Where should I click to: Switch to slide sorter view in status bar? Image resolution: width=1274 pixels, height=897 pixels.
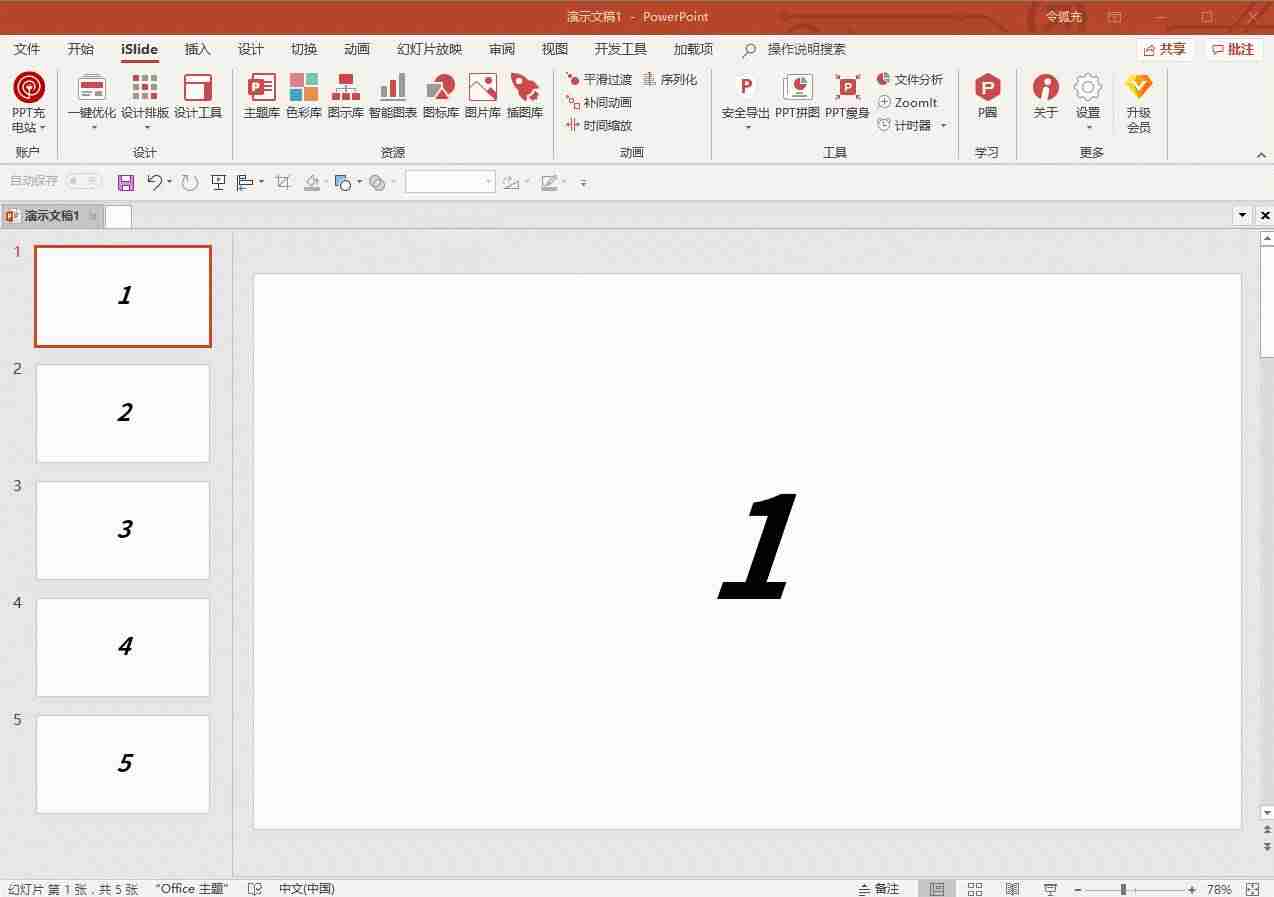(975, 889)
